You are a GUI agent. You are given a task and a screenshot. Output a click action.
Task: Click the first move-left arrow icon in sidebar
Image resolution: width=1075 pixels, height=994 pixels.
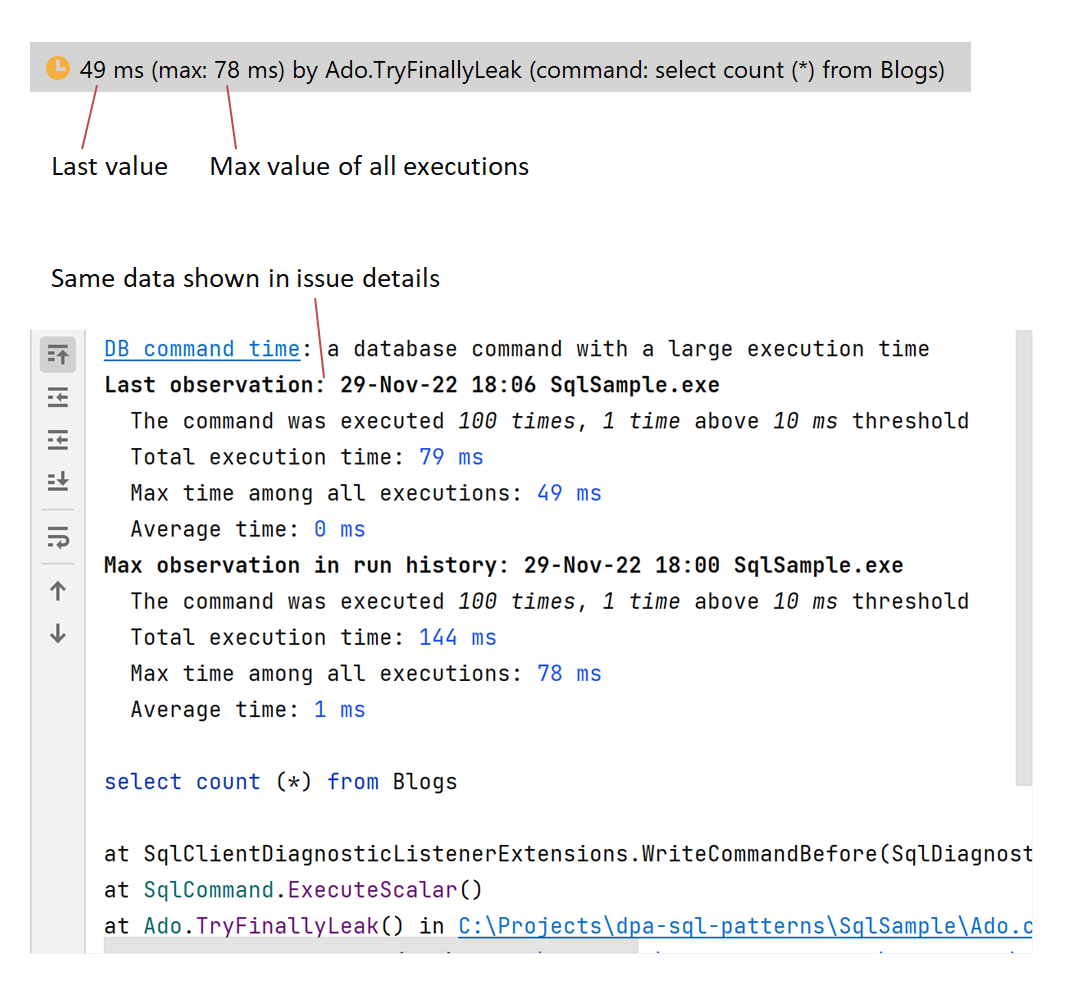click(57, 397)
